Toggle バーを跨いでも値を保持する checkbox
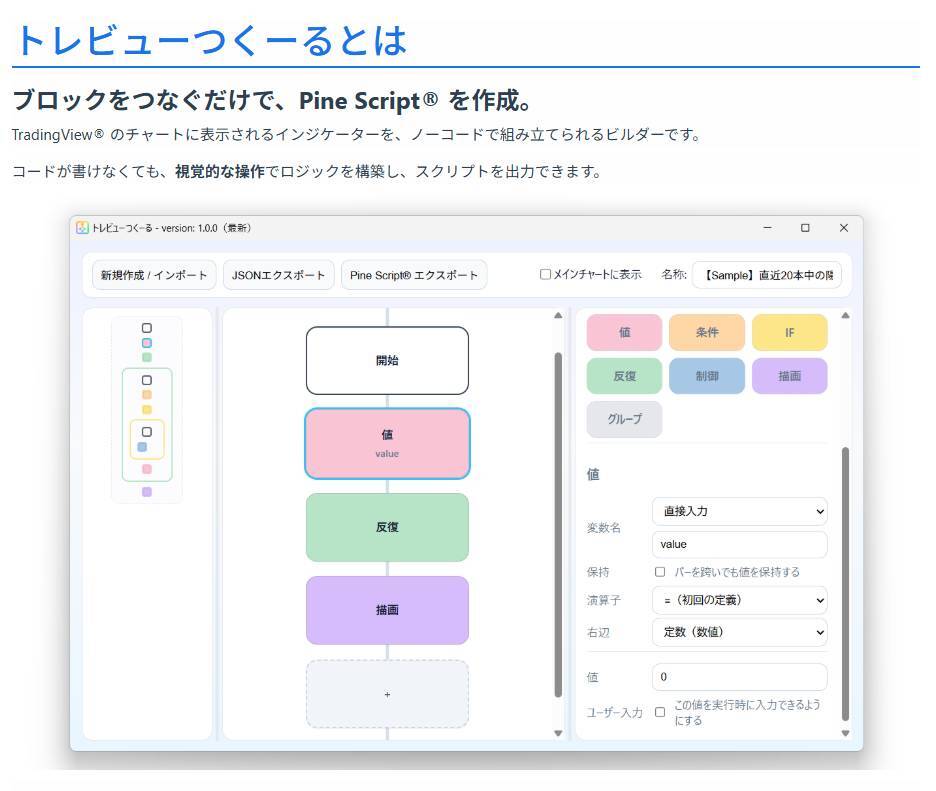 point(660,572)
